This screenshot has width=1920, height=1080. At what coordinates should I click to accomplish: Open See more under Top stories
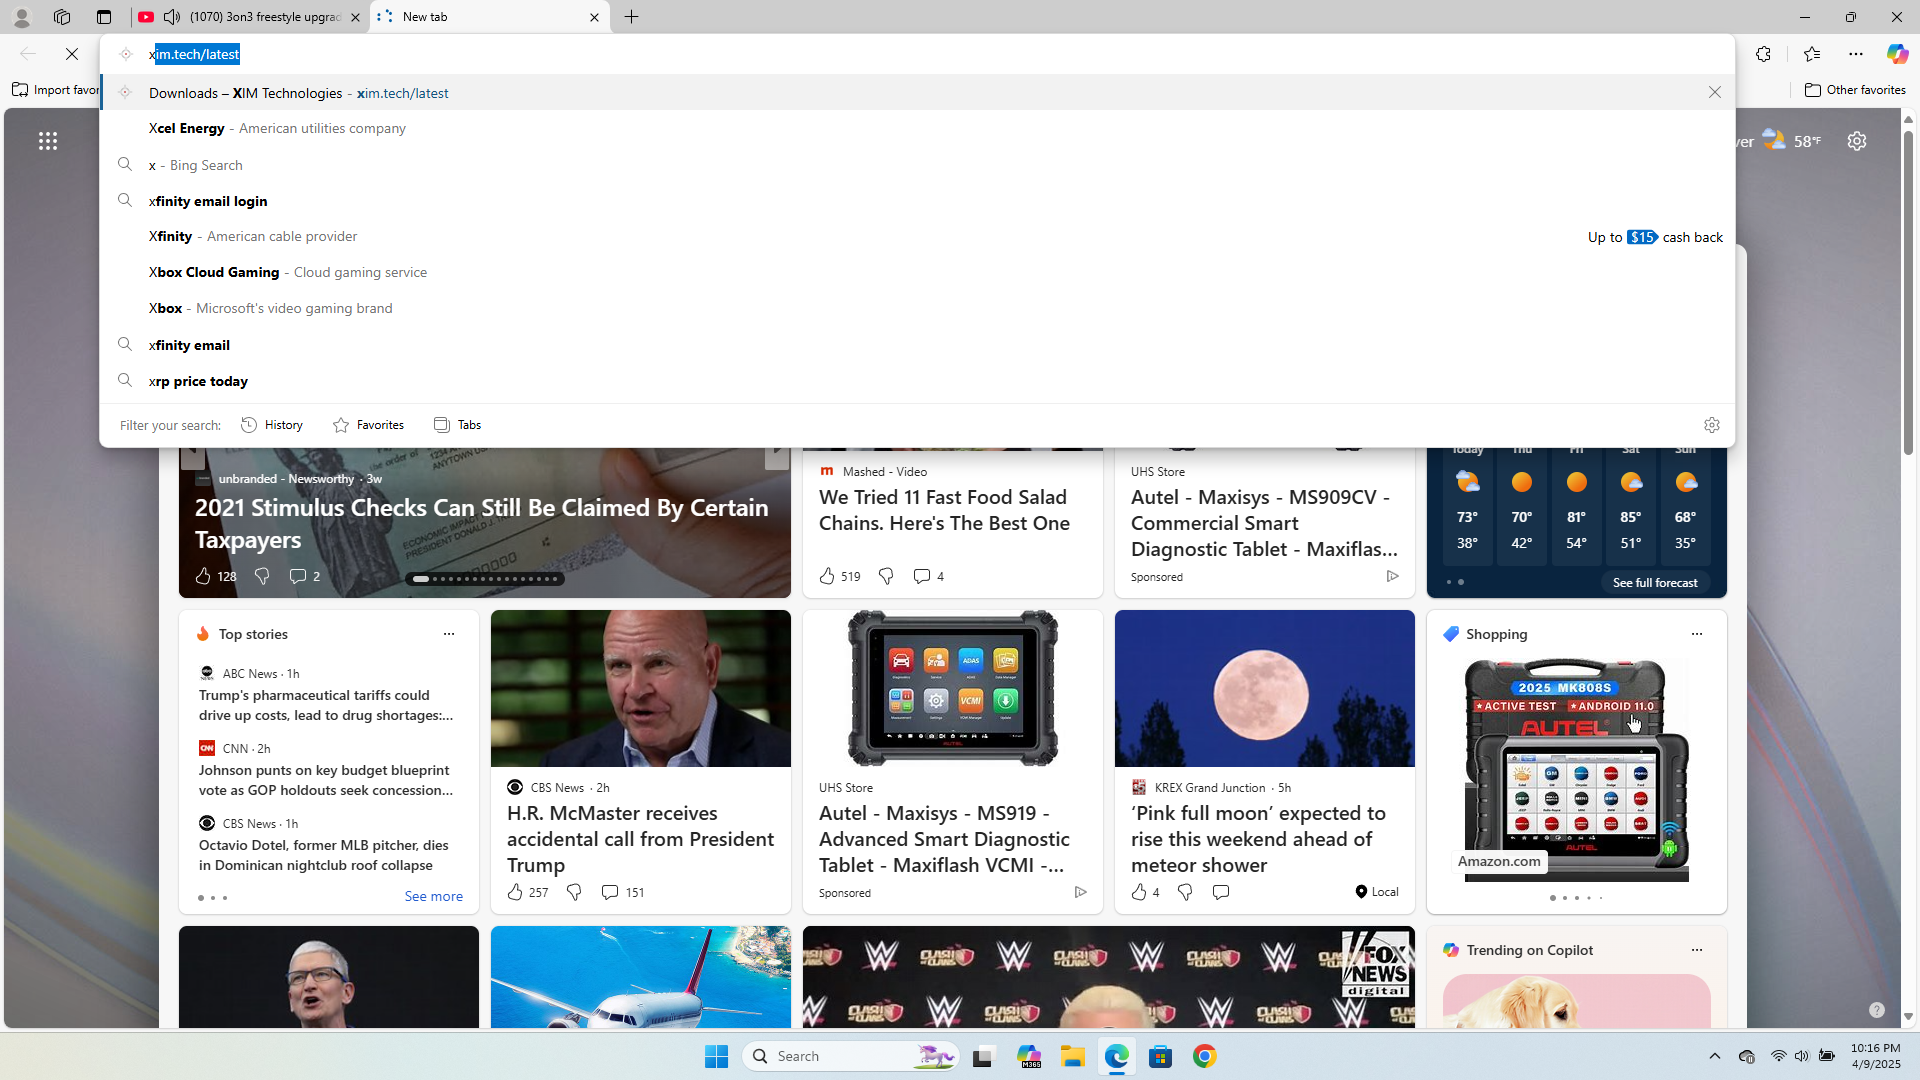pyautogui.click(x=434, y=897)
